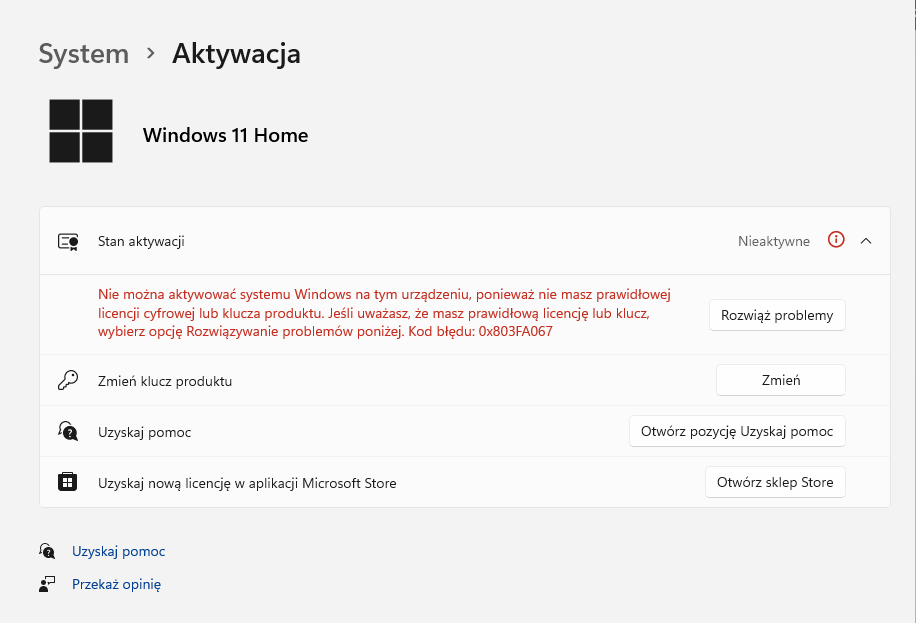
Task: Click the help icon beside the bottom Uzyskaj pomoc link
Action: pyautogui.click(x=47, y=551)
